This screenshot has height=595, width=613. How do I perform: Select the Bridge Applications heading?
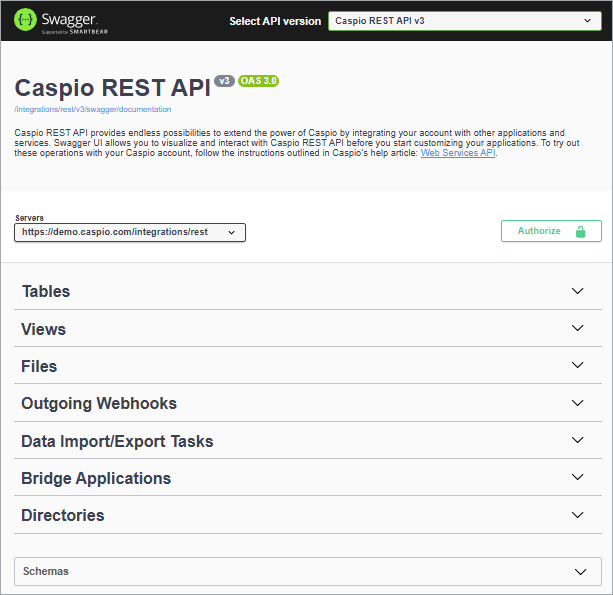coord(96,479)
